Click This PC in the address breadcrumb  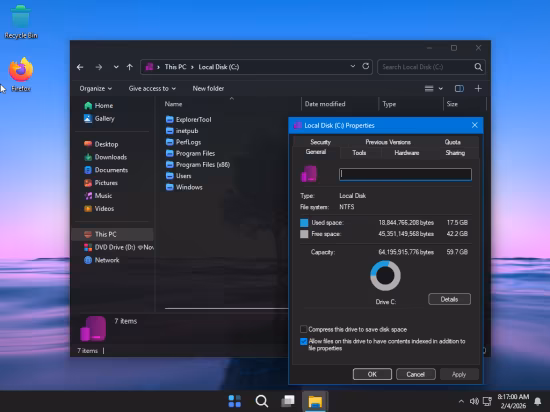(175, 67)
